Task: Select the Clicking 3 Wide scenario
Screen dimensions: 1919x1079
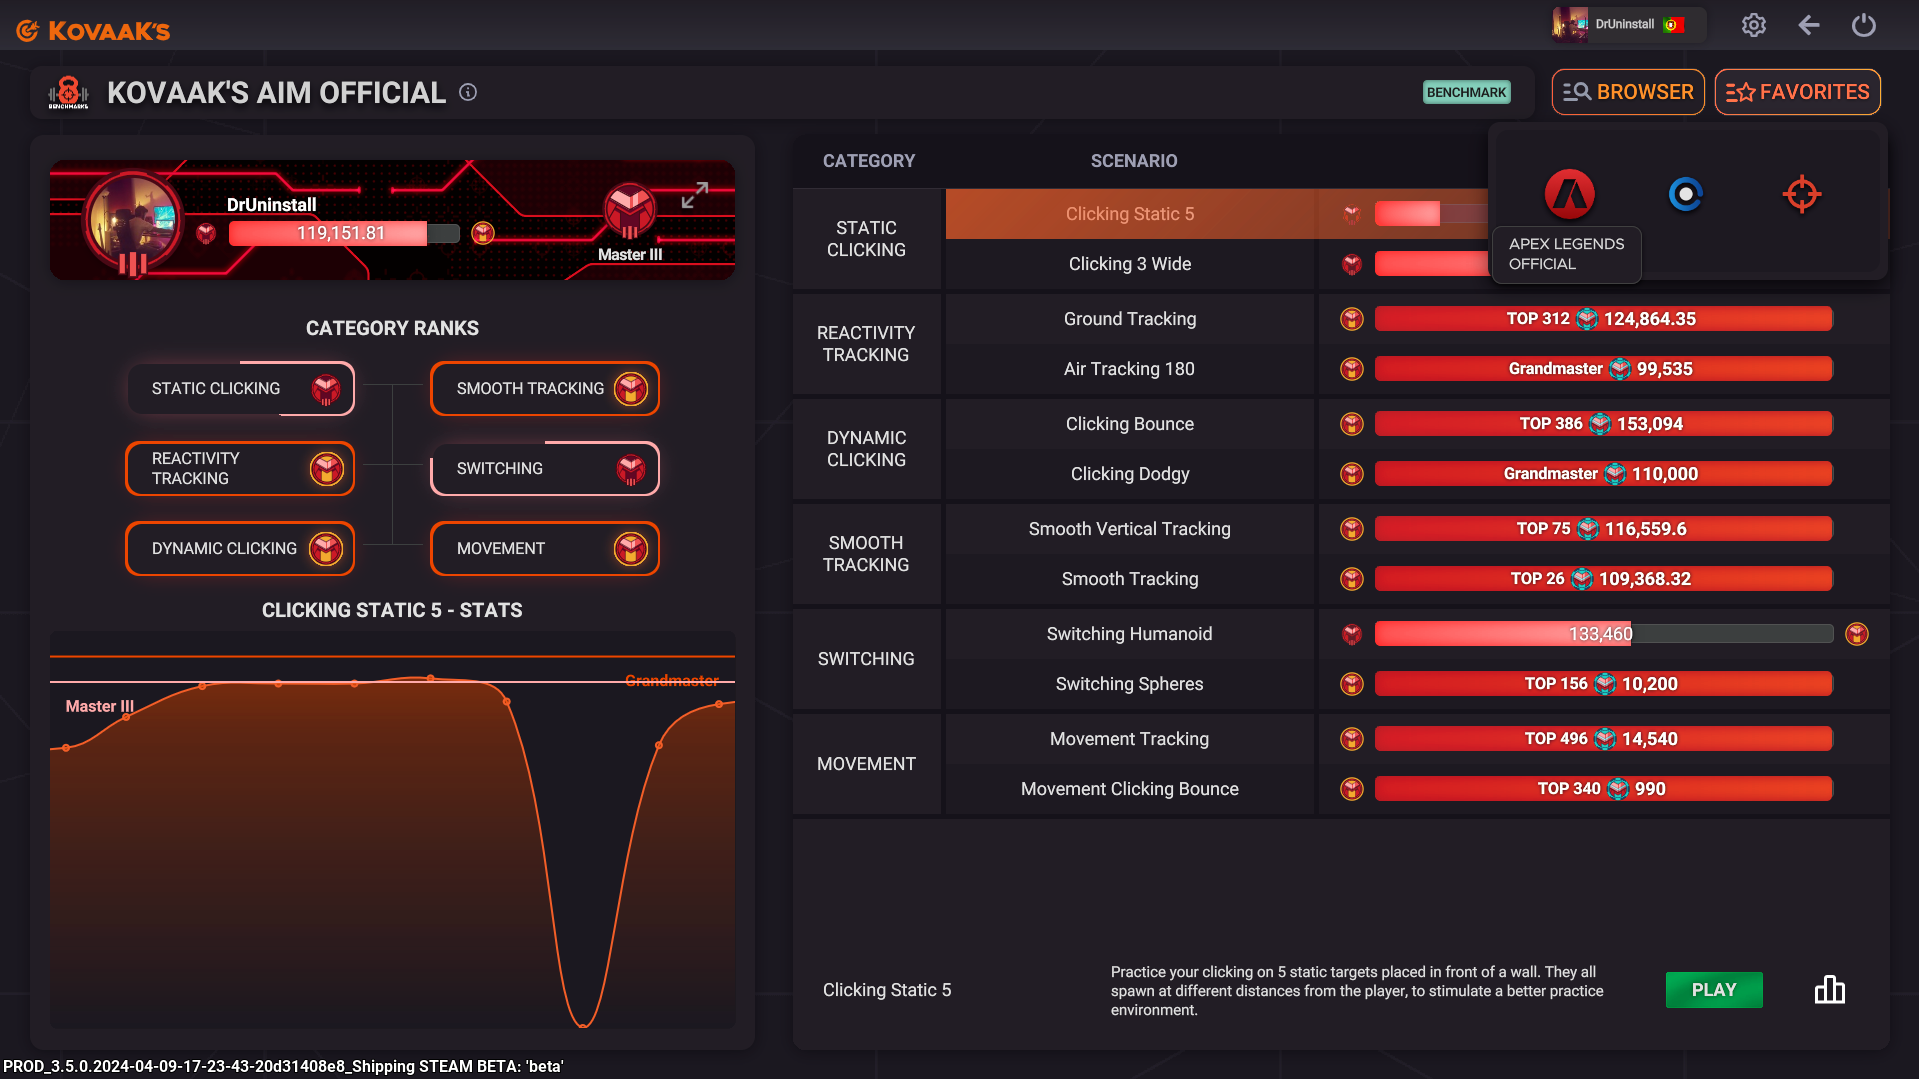Action: [1130, 264]
